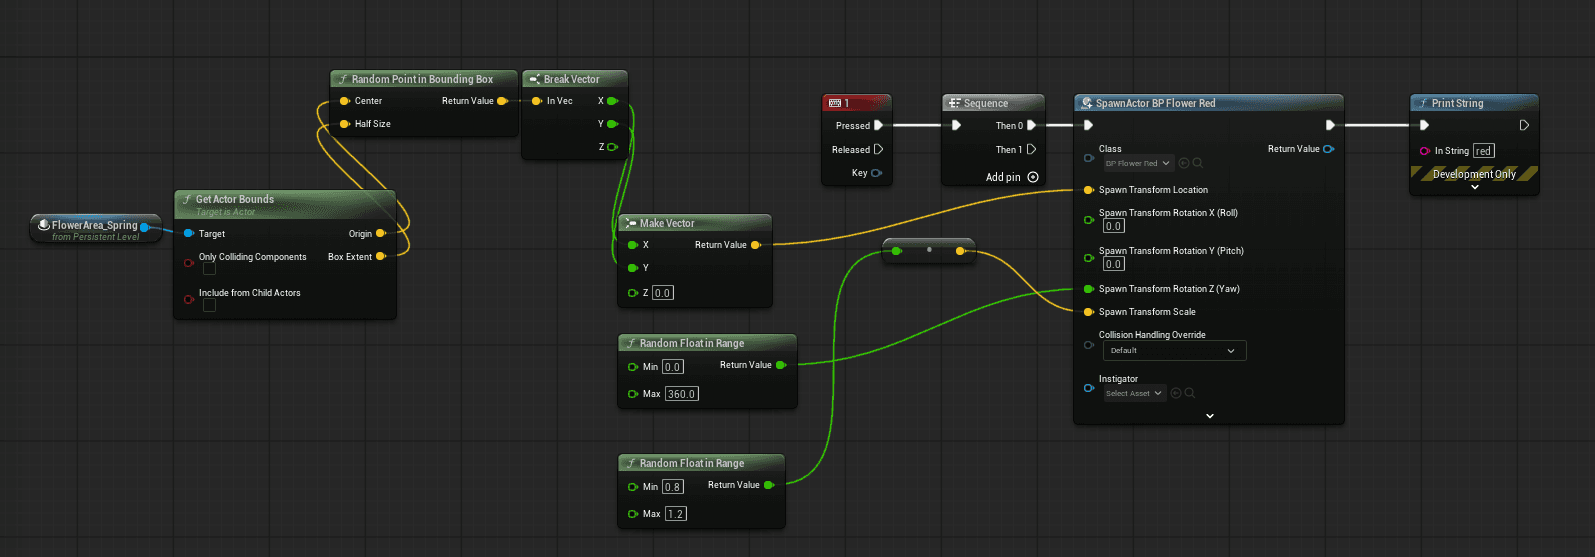Click the In String magenta pin

(x=1424, y=151)
